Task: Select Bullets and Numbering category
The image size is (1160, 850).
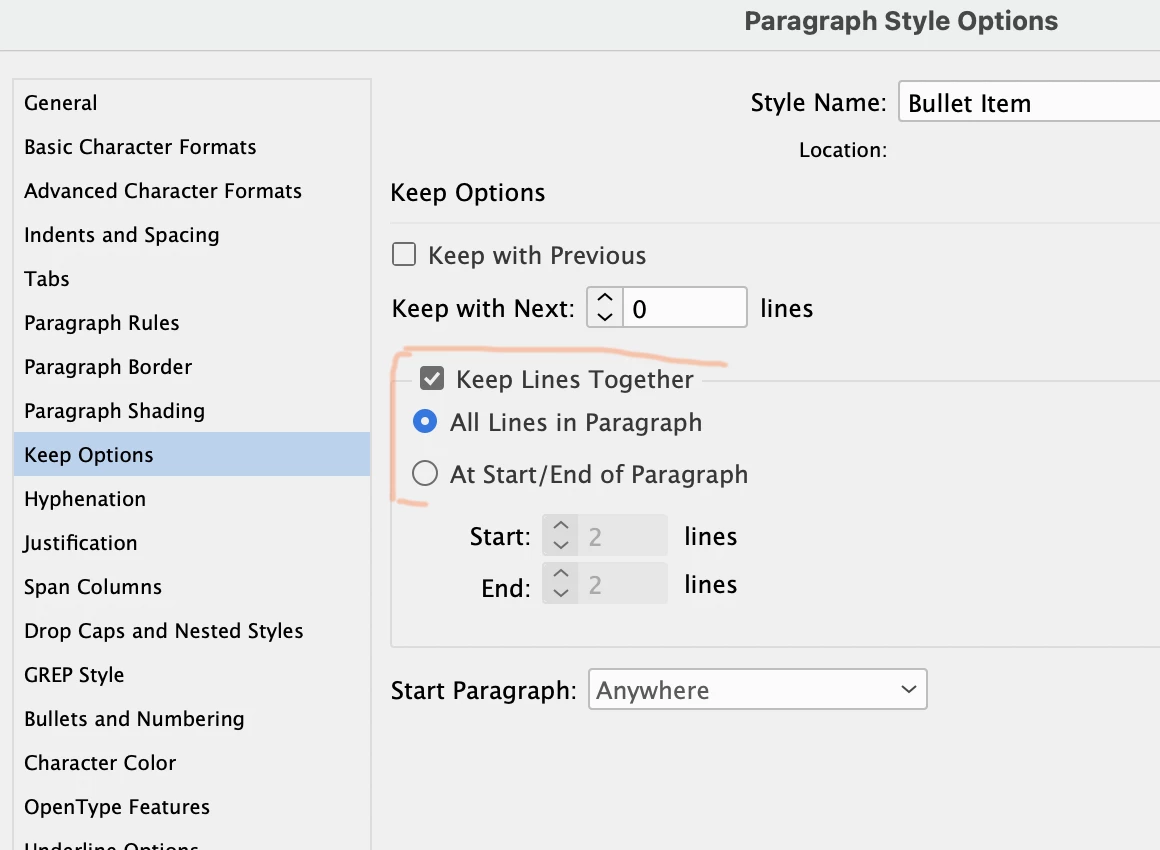Action: (x=134, y=719)
